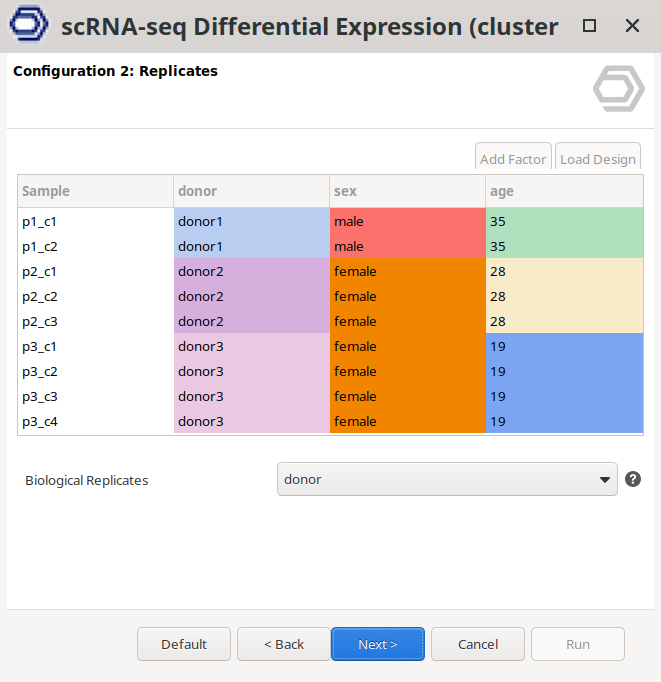Click the help question mark icon
Viewport: 661px width, 682px height.
633,479
